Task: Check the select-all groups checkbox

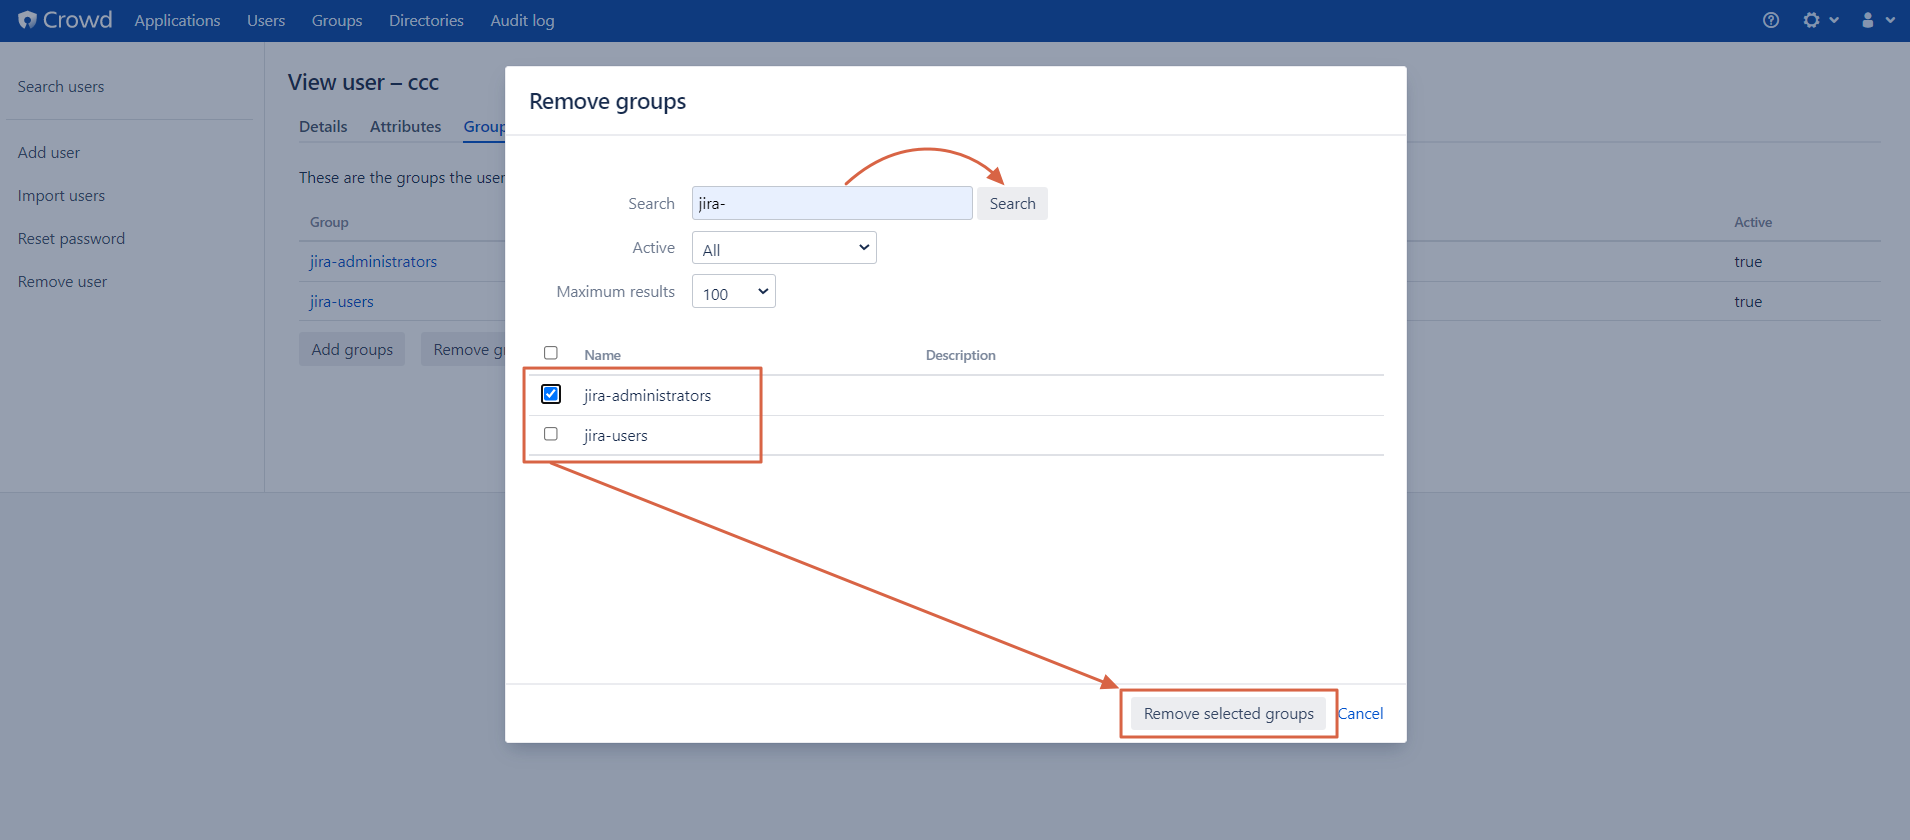Action: [551, 353]
